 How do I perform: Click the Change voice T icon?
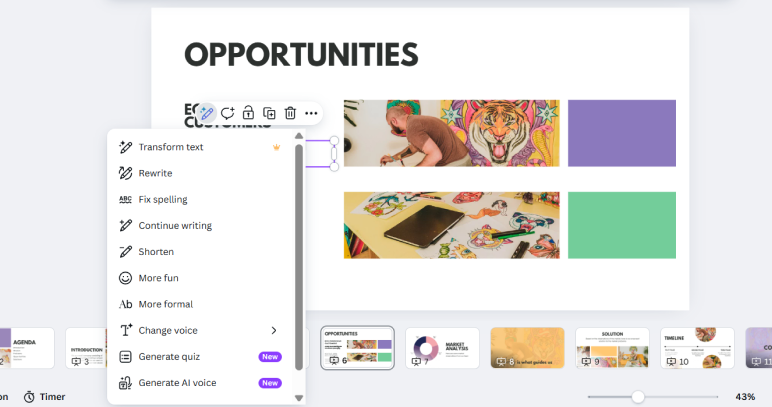coord(126,330)
